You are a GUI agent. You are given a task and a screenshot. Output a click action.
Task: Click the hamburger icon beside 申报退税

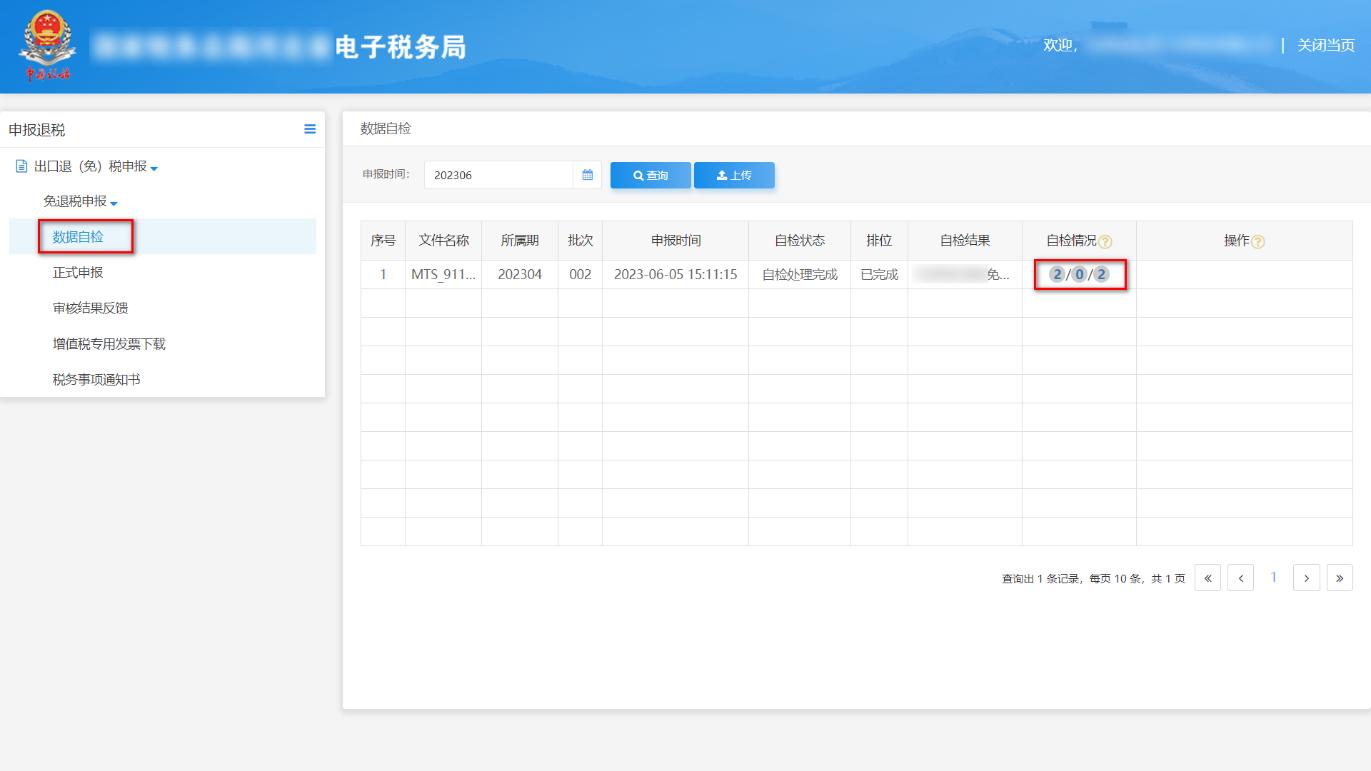[311, 128]
